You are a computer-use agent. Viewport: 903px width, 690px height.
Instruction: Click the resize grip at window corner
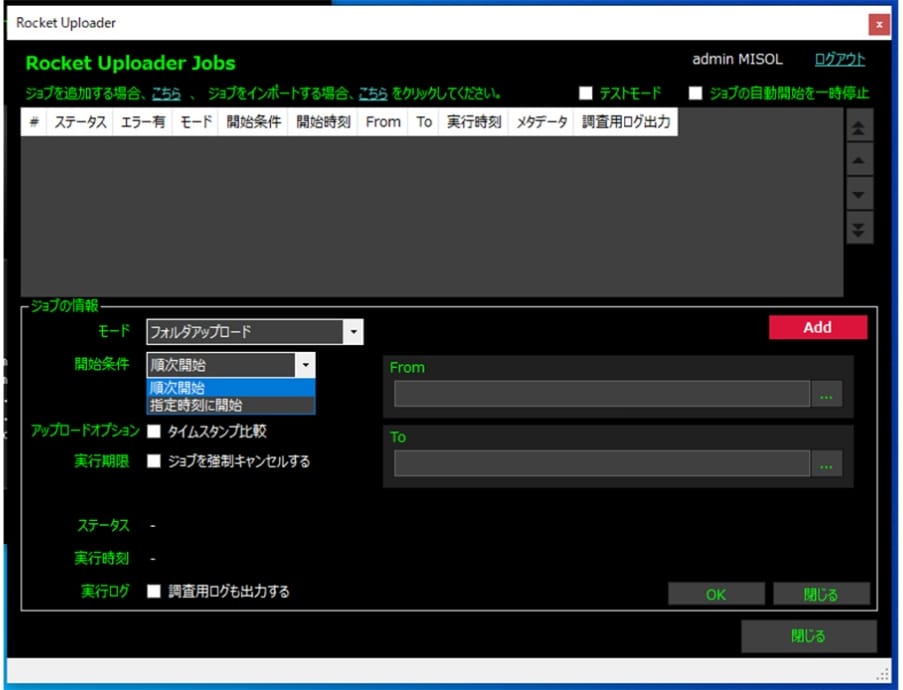[x=883, y=674]
